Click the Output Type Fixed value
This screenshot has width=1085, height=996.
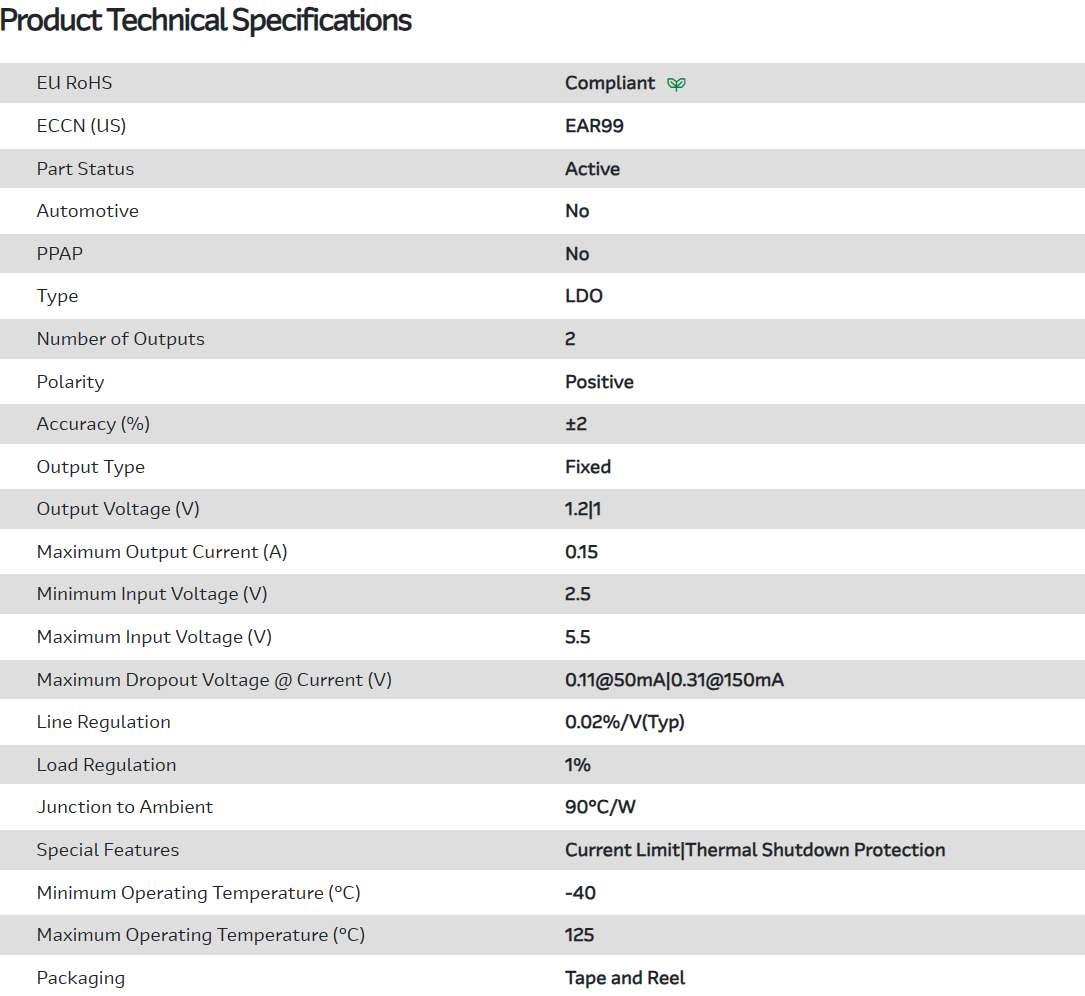coord(588,467)
